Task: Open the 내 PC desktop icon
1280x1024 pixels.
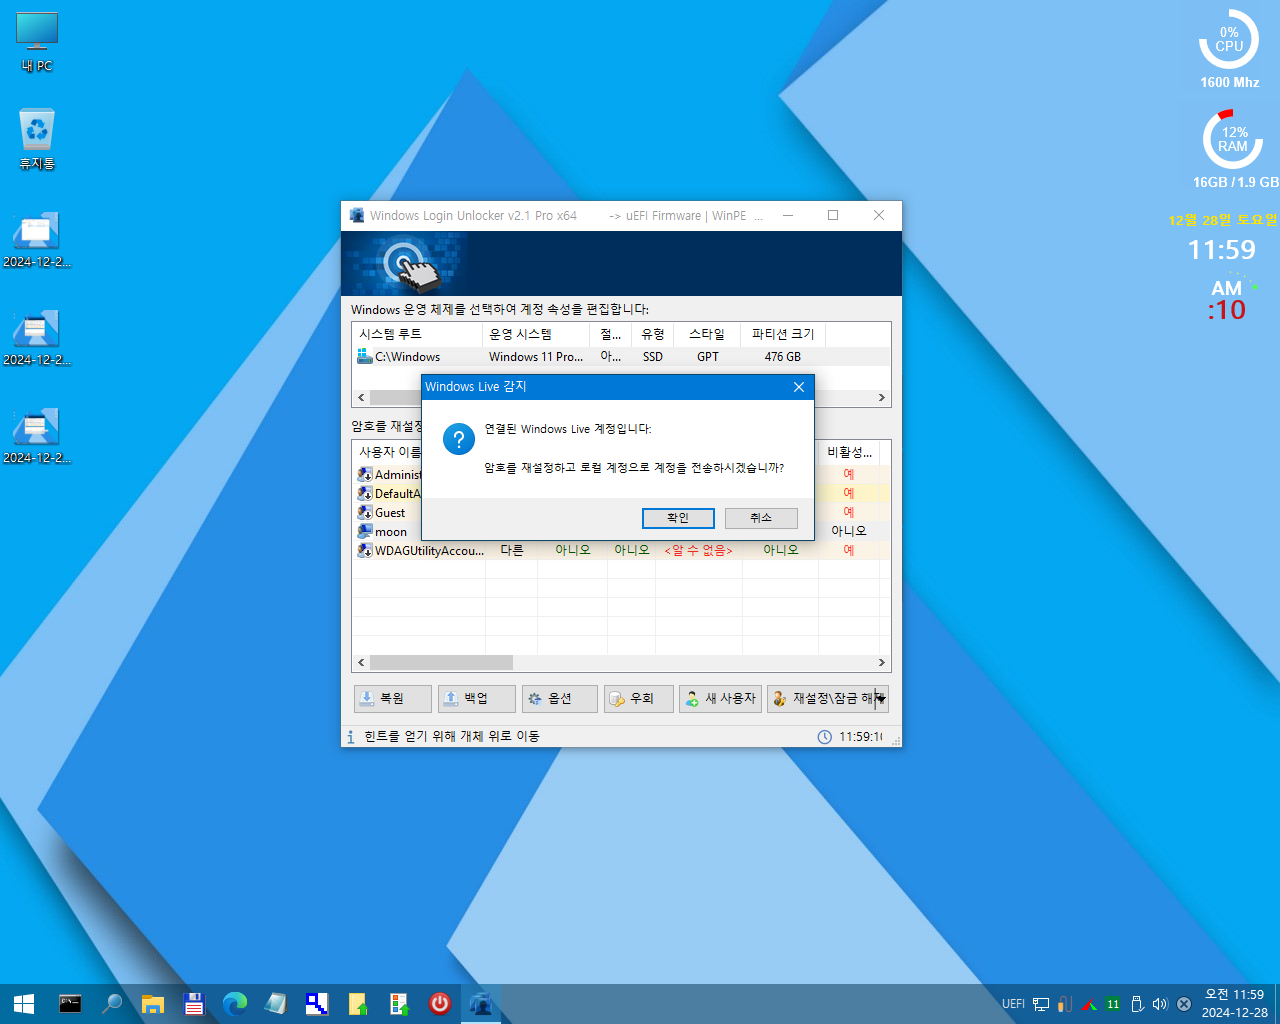Action: [x=37, y=42]
